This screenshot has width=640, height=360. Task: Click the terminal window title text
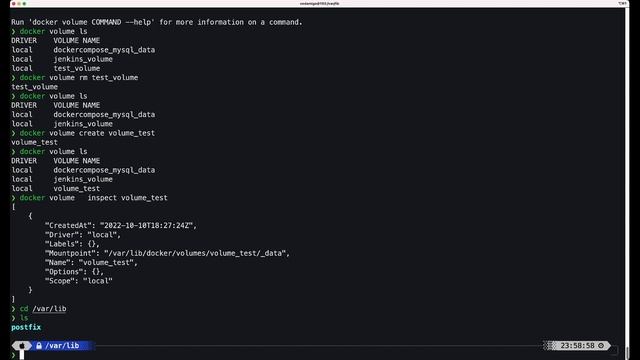[x=320, y=3]
